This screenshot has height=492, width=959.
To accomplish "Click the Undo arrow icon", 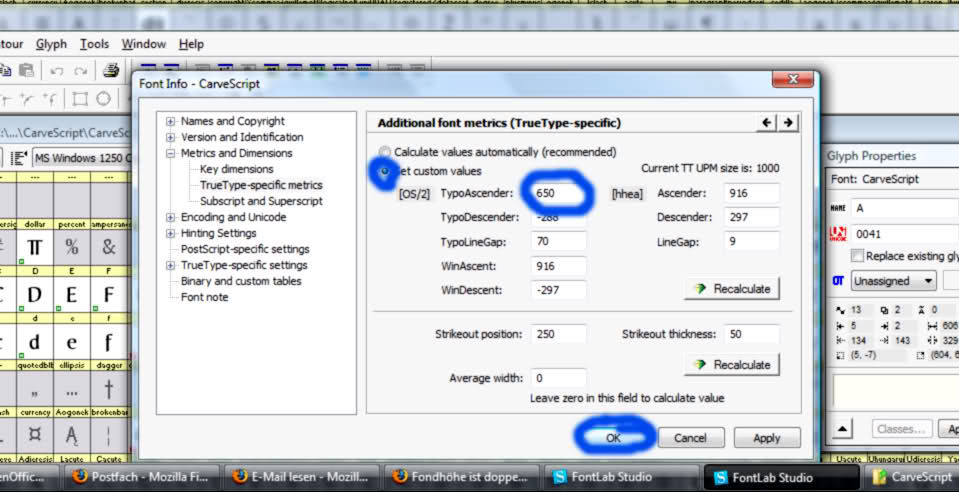I will (x=57, y=72).
